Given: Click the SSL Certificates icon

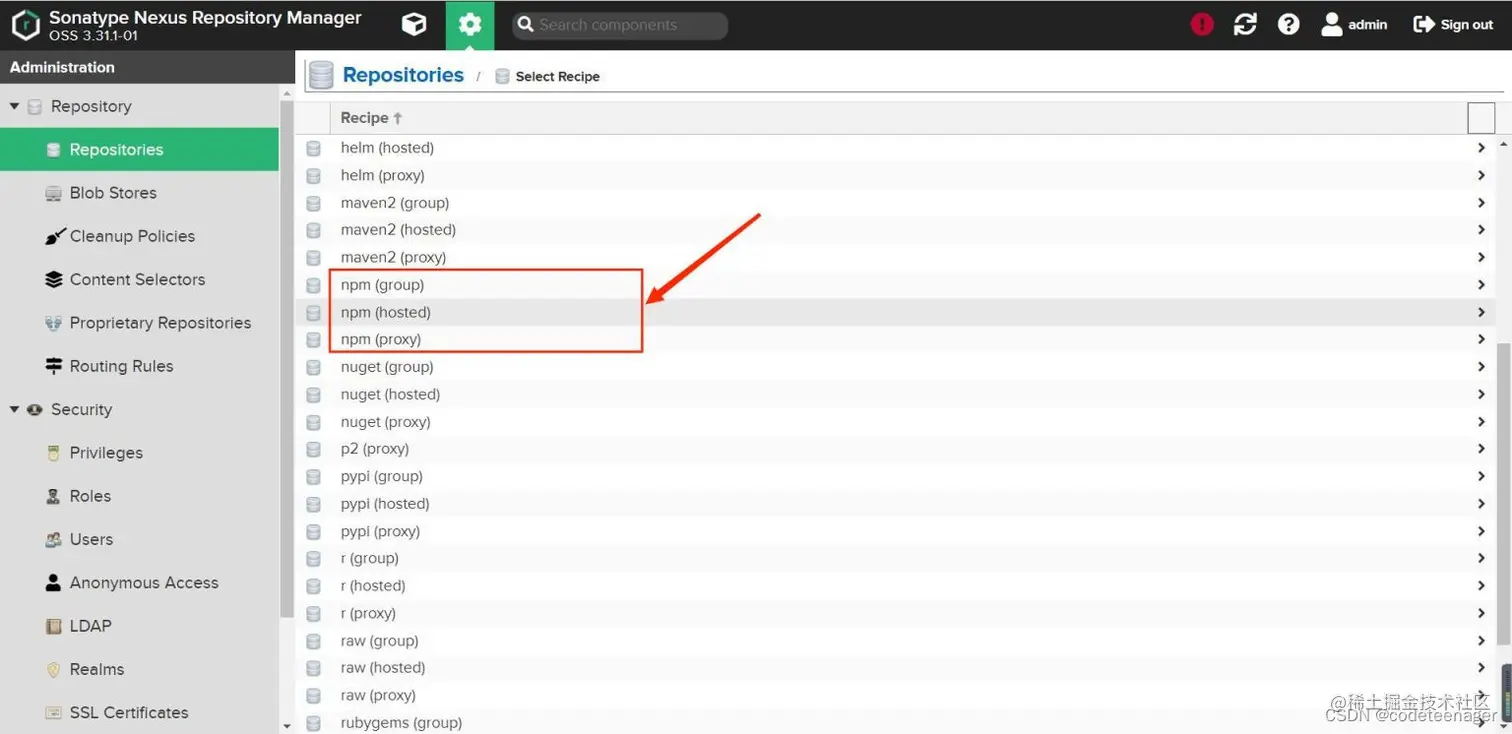Looking at the screenshot, I should [54, 713].
